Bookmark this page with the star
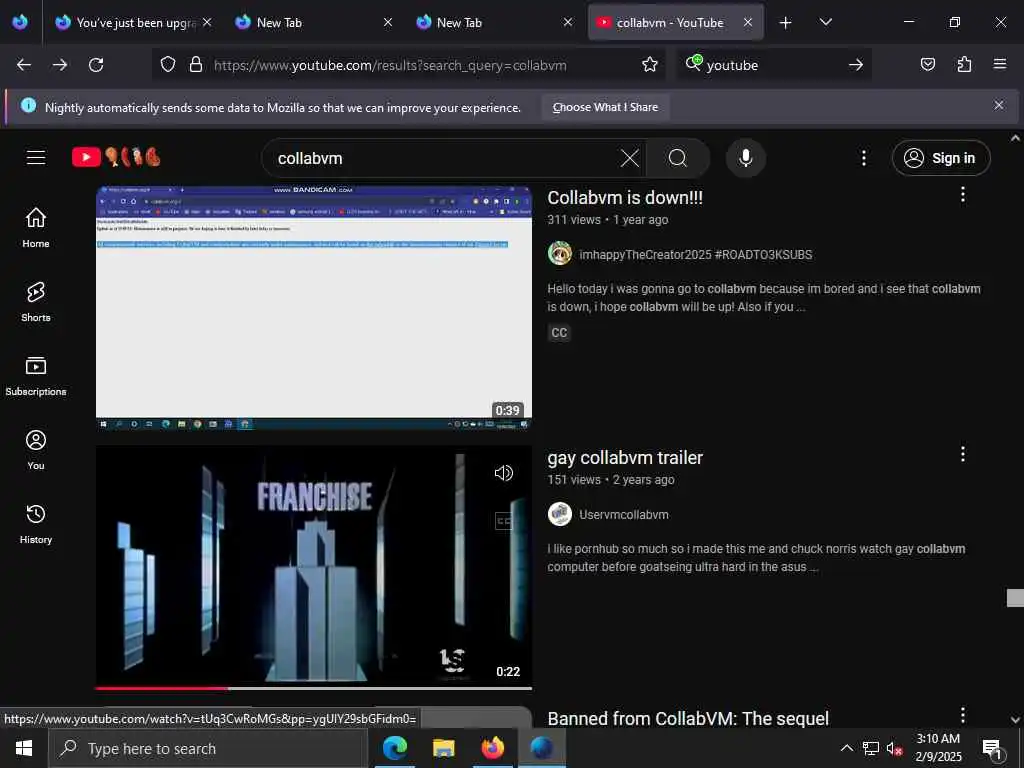 (649, 65)
